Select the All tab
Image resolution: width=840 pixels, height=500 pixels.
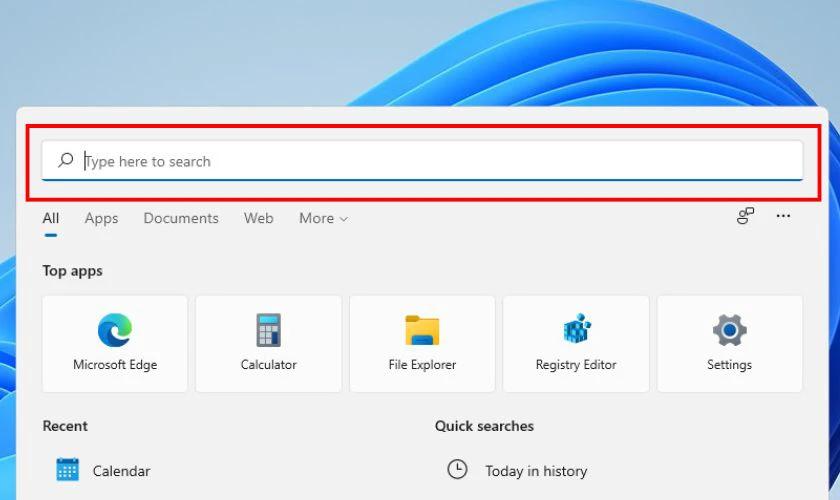point(51,219)
